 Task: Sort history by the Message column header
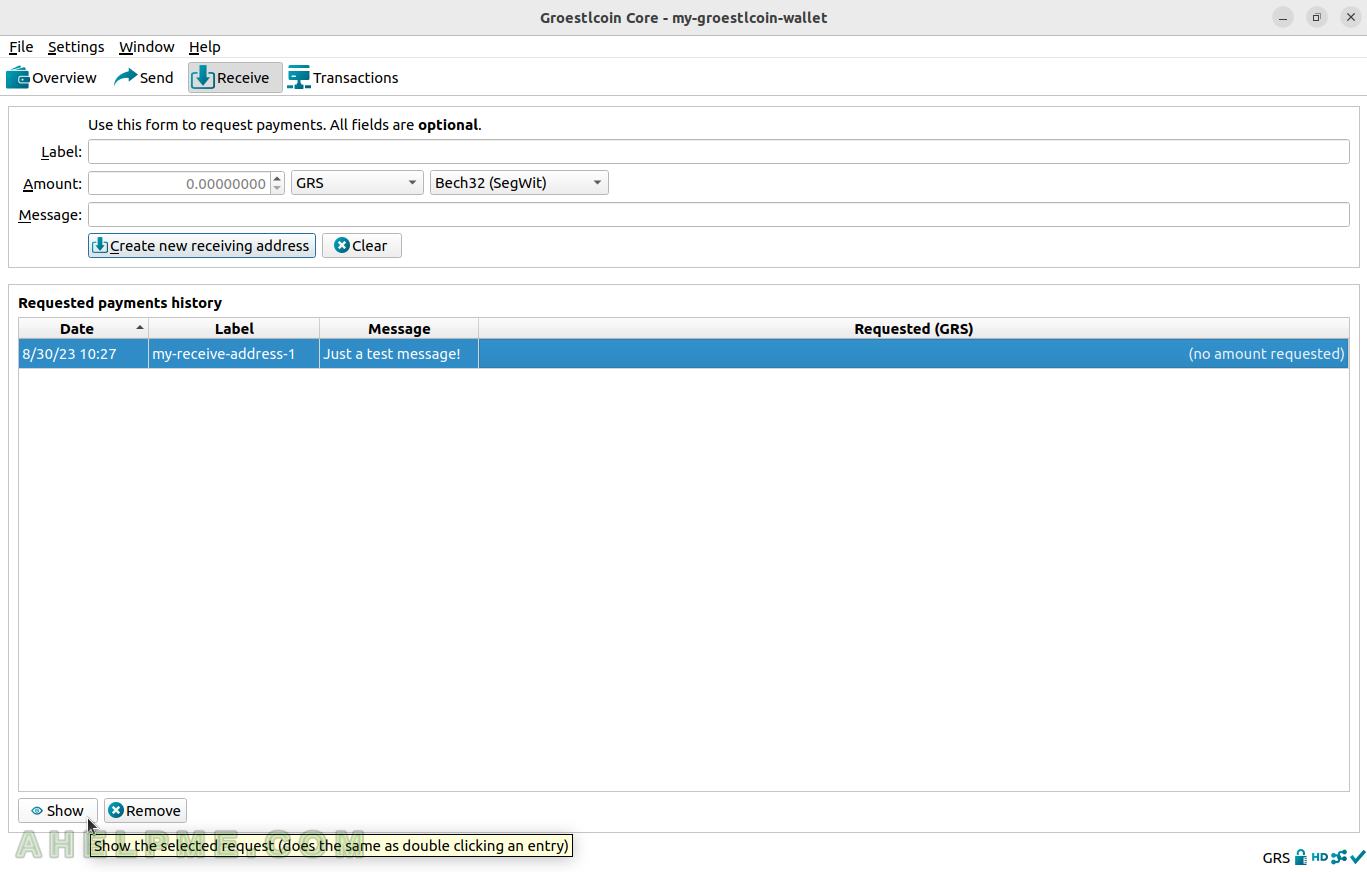(399, 329)
